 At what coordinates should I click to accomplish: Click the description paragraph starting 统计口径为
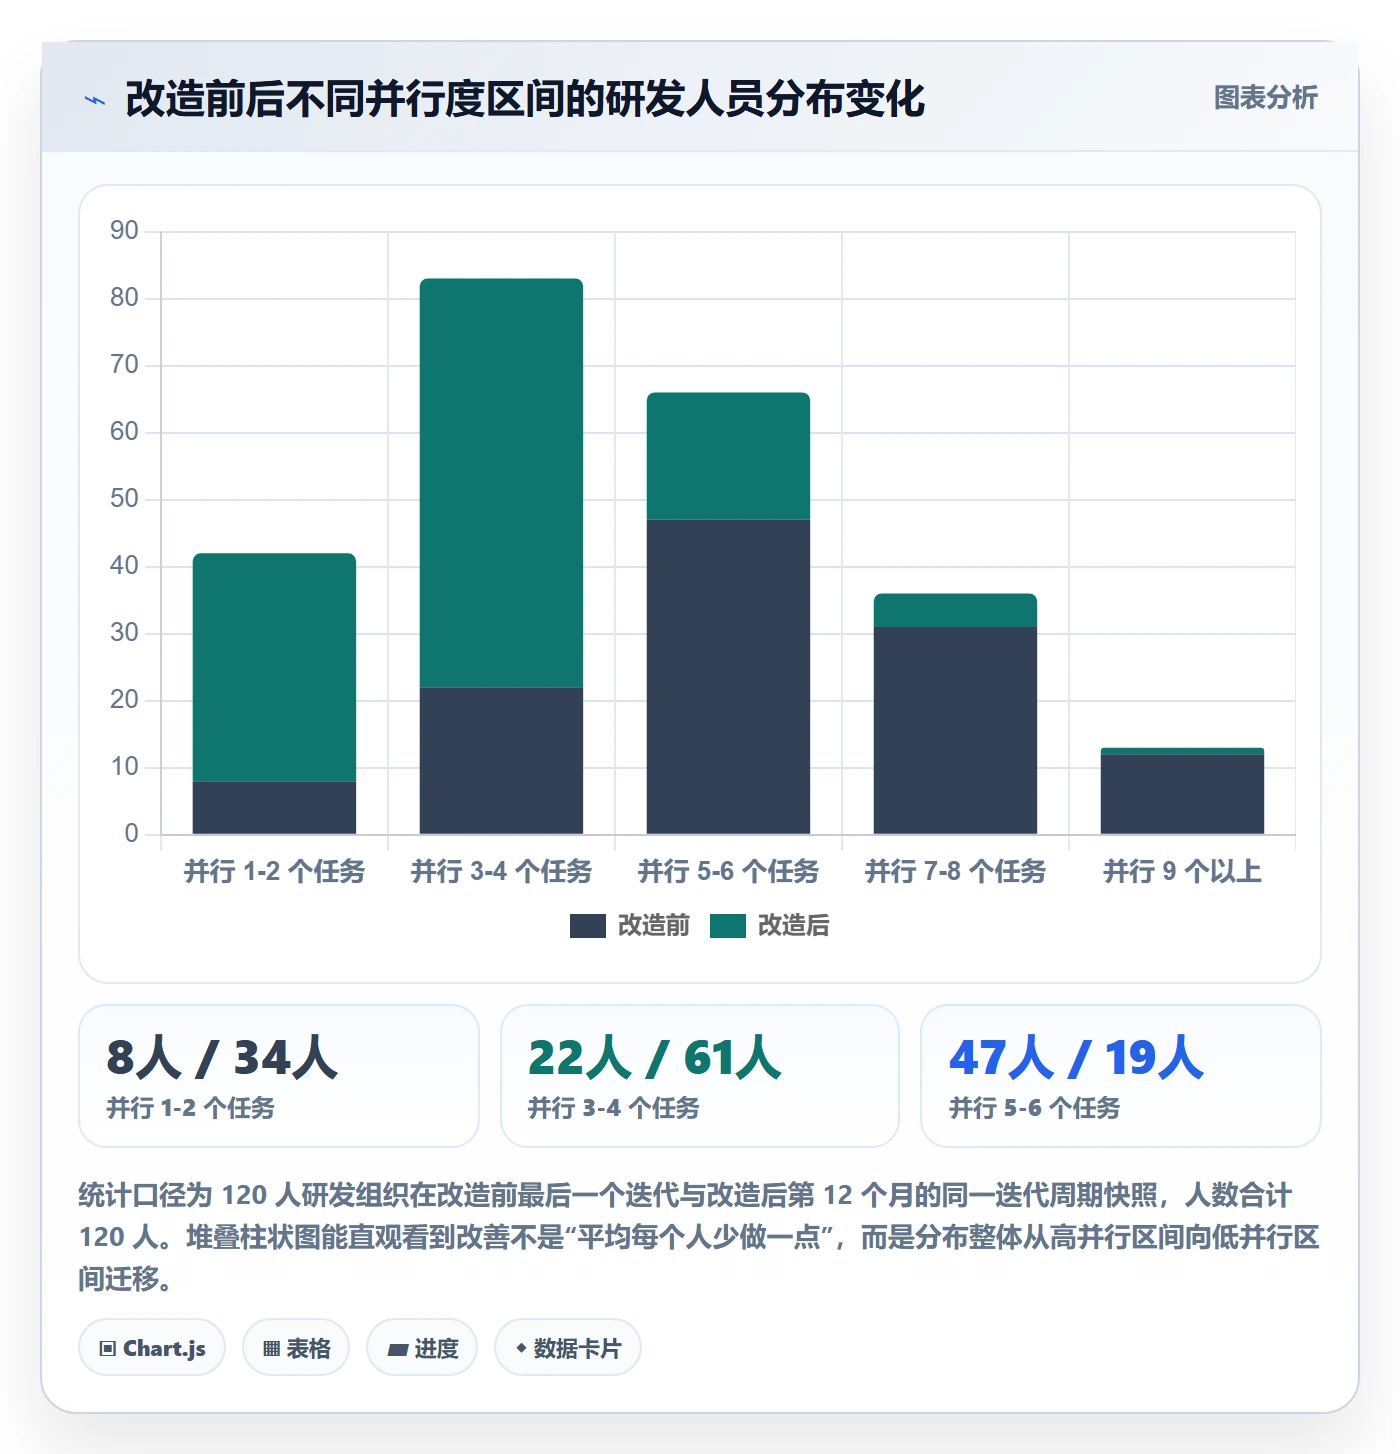699,1237
